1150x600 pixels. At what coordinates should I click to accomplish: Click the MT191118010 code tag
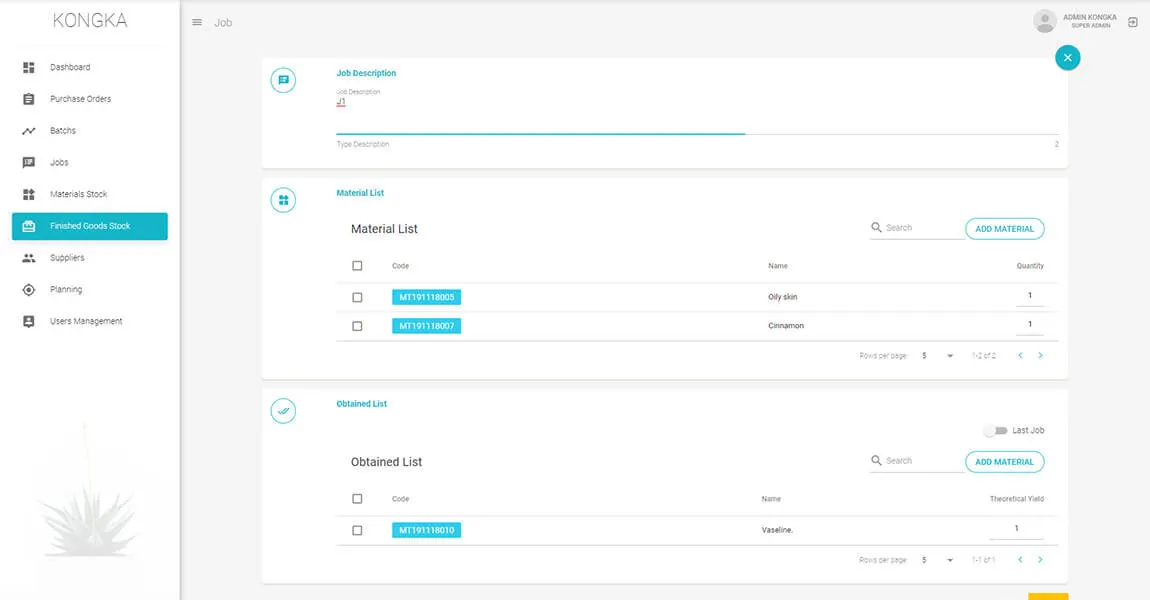[x=426, y=530]
